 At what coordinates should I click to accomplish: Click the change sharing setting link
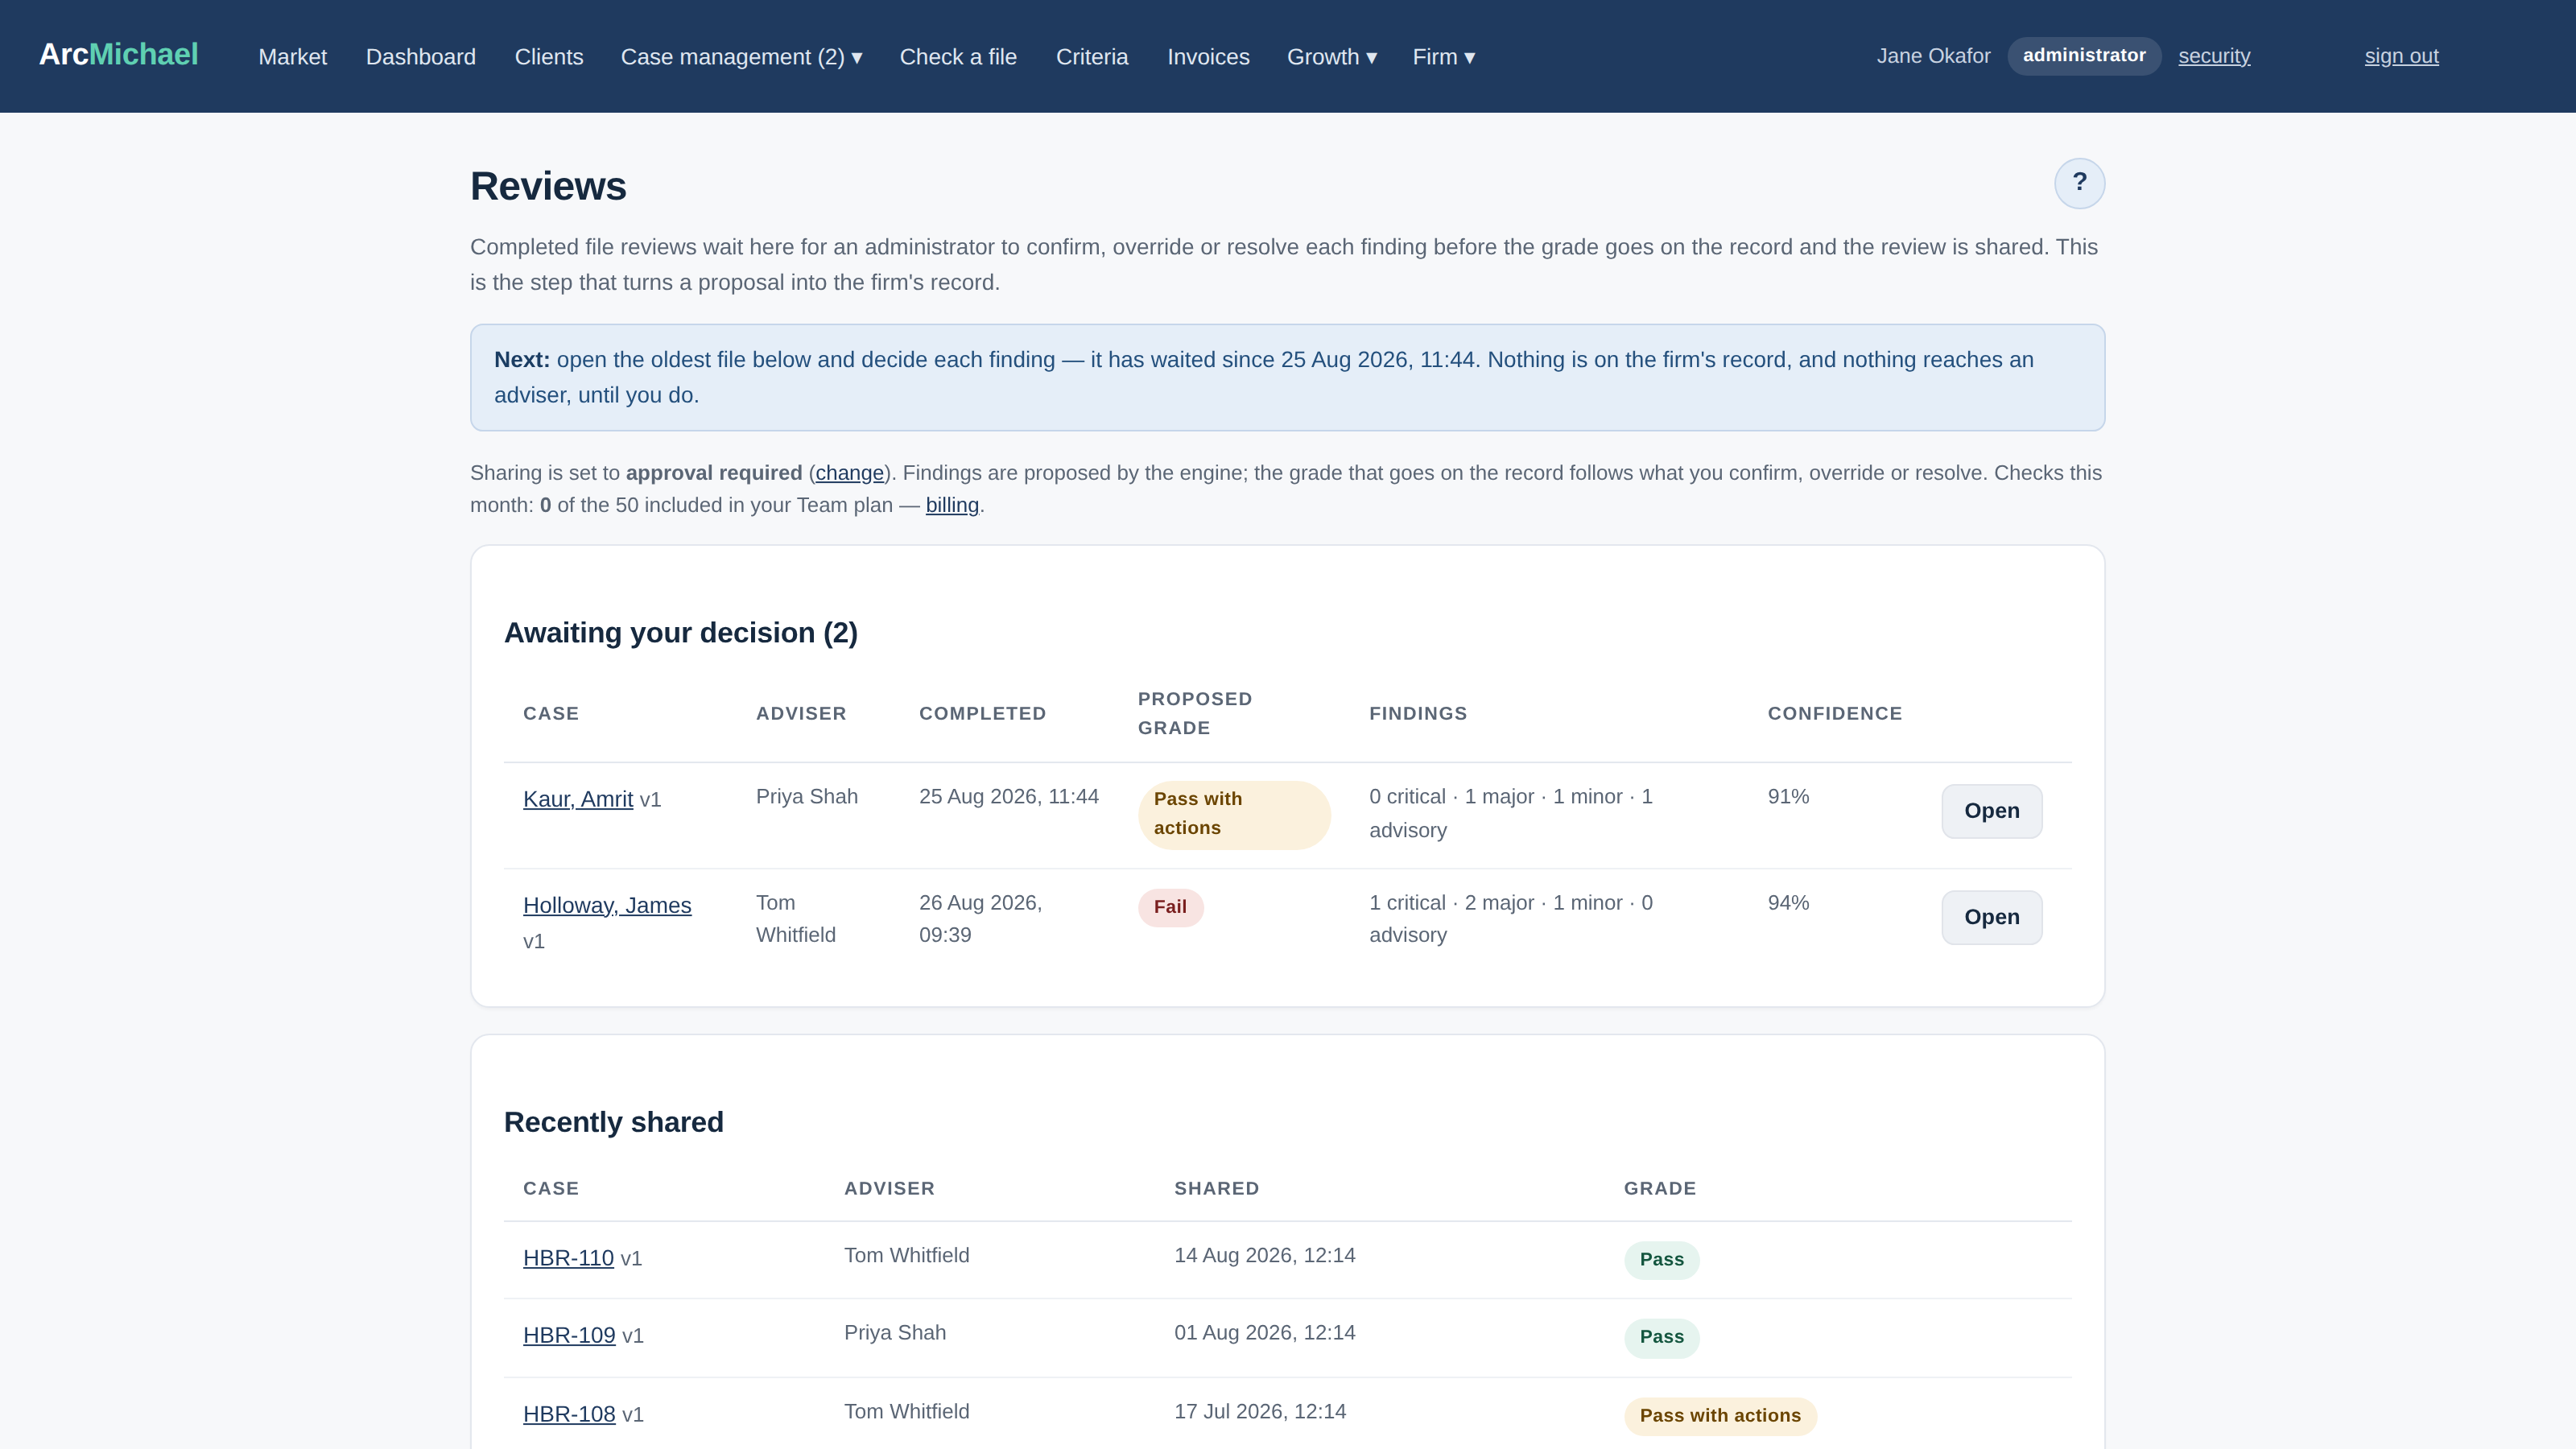[849, 473]
